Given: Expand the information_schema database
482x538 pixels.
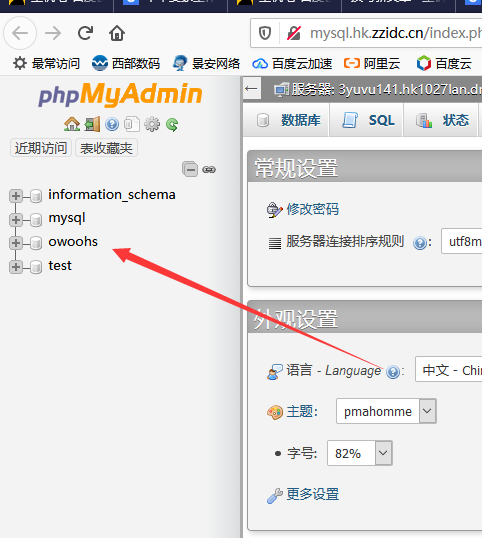Looking at the screenshot, I should click(x=15, y=196).
